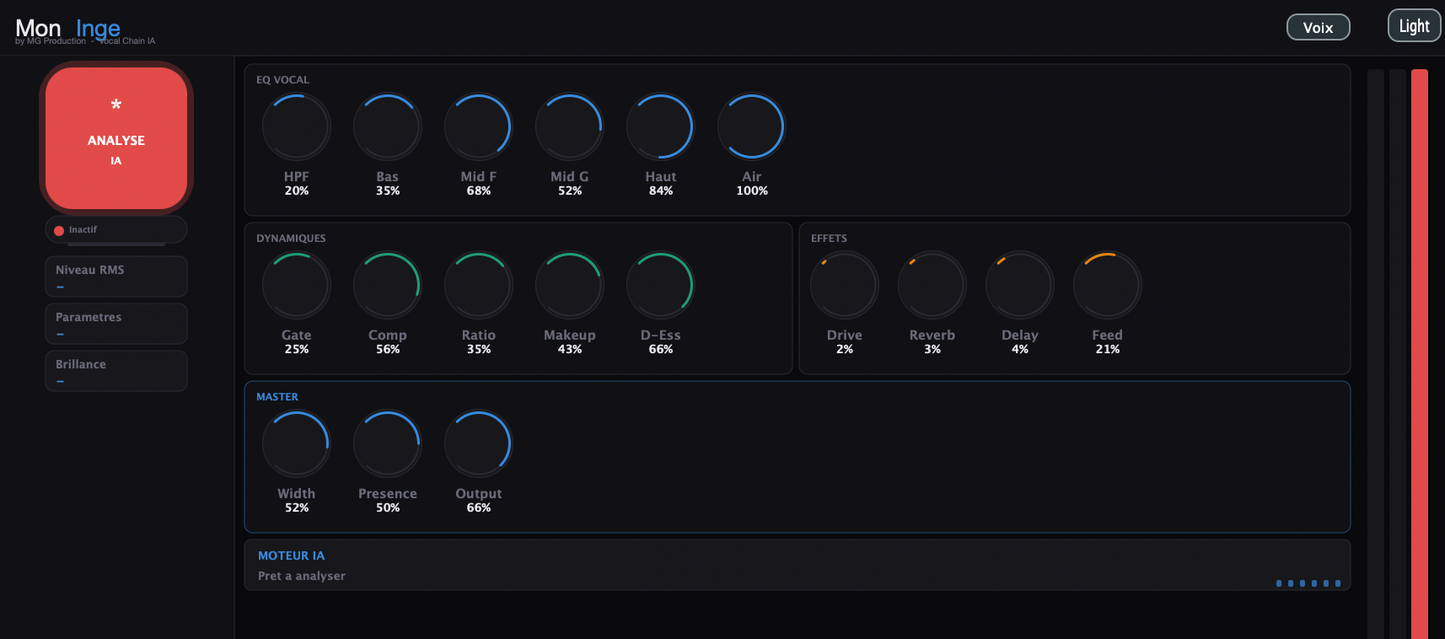Click the Inactif status indicator

(x=116, y=230)
